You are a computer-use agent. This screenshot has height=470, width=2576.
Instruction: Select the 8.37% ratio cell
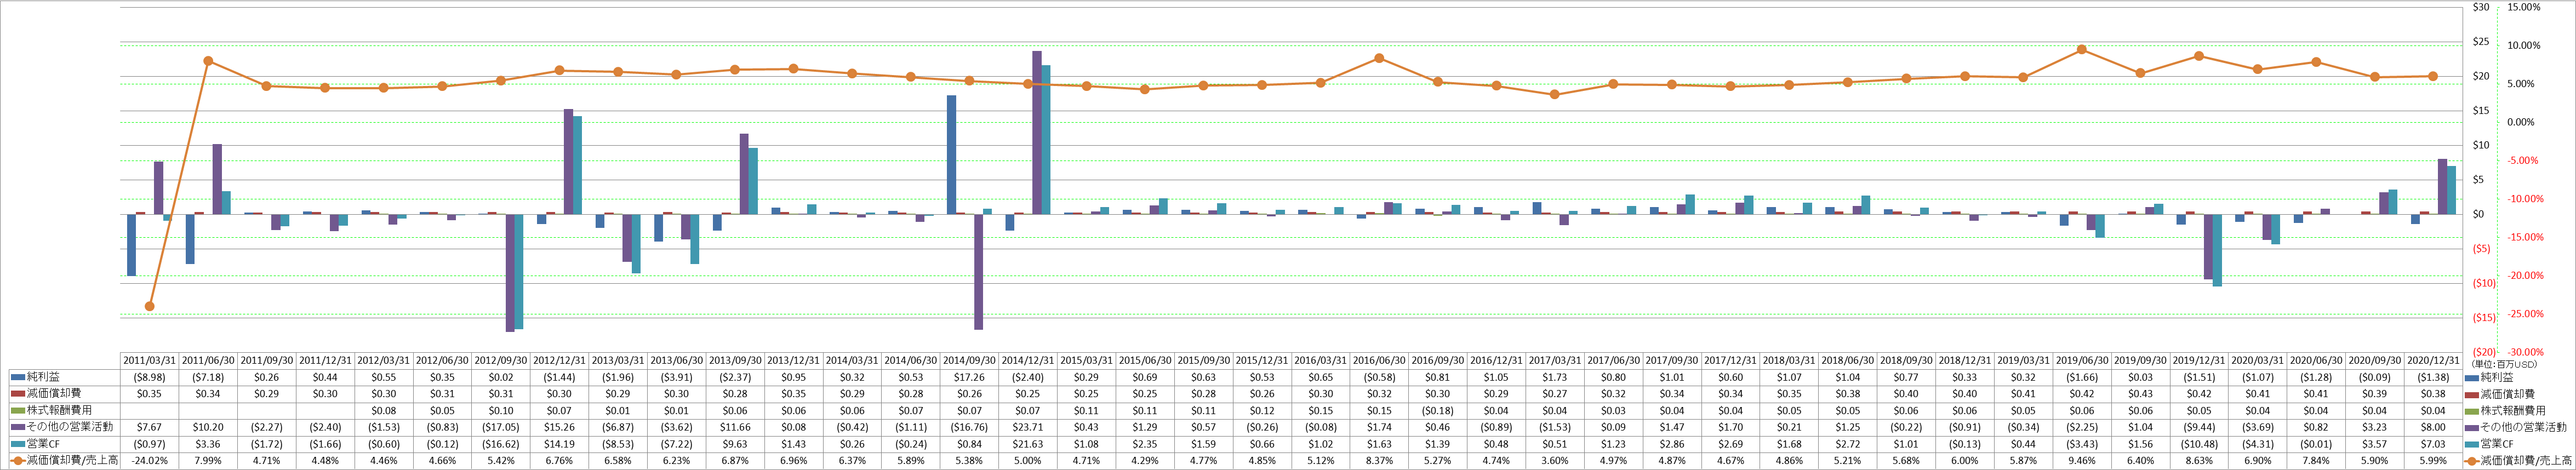pyautogui.click(x=1379, y=461)
